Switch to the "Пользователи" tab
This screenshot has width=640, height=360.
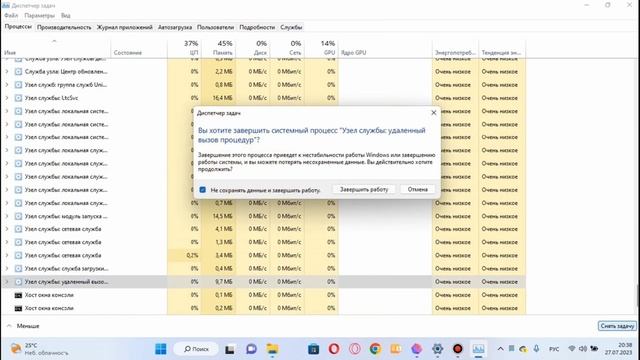216,27
